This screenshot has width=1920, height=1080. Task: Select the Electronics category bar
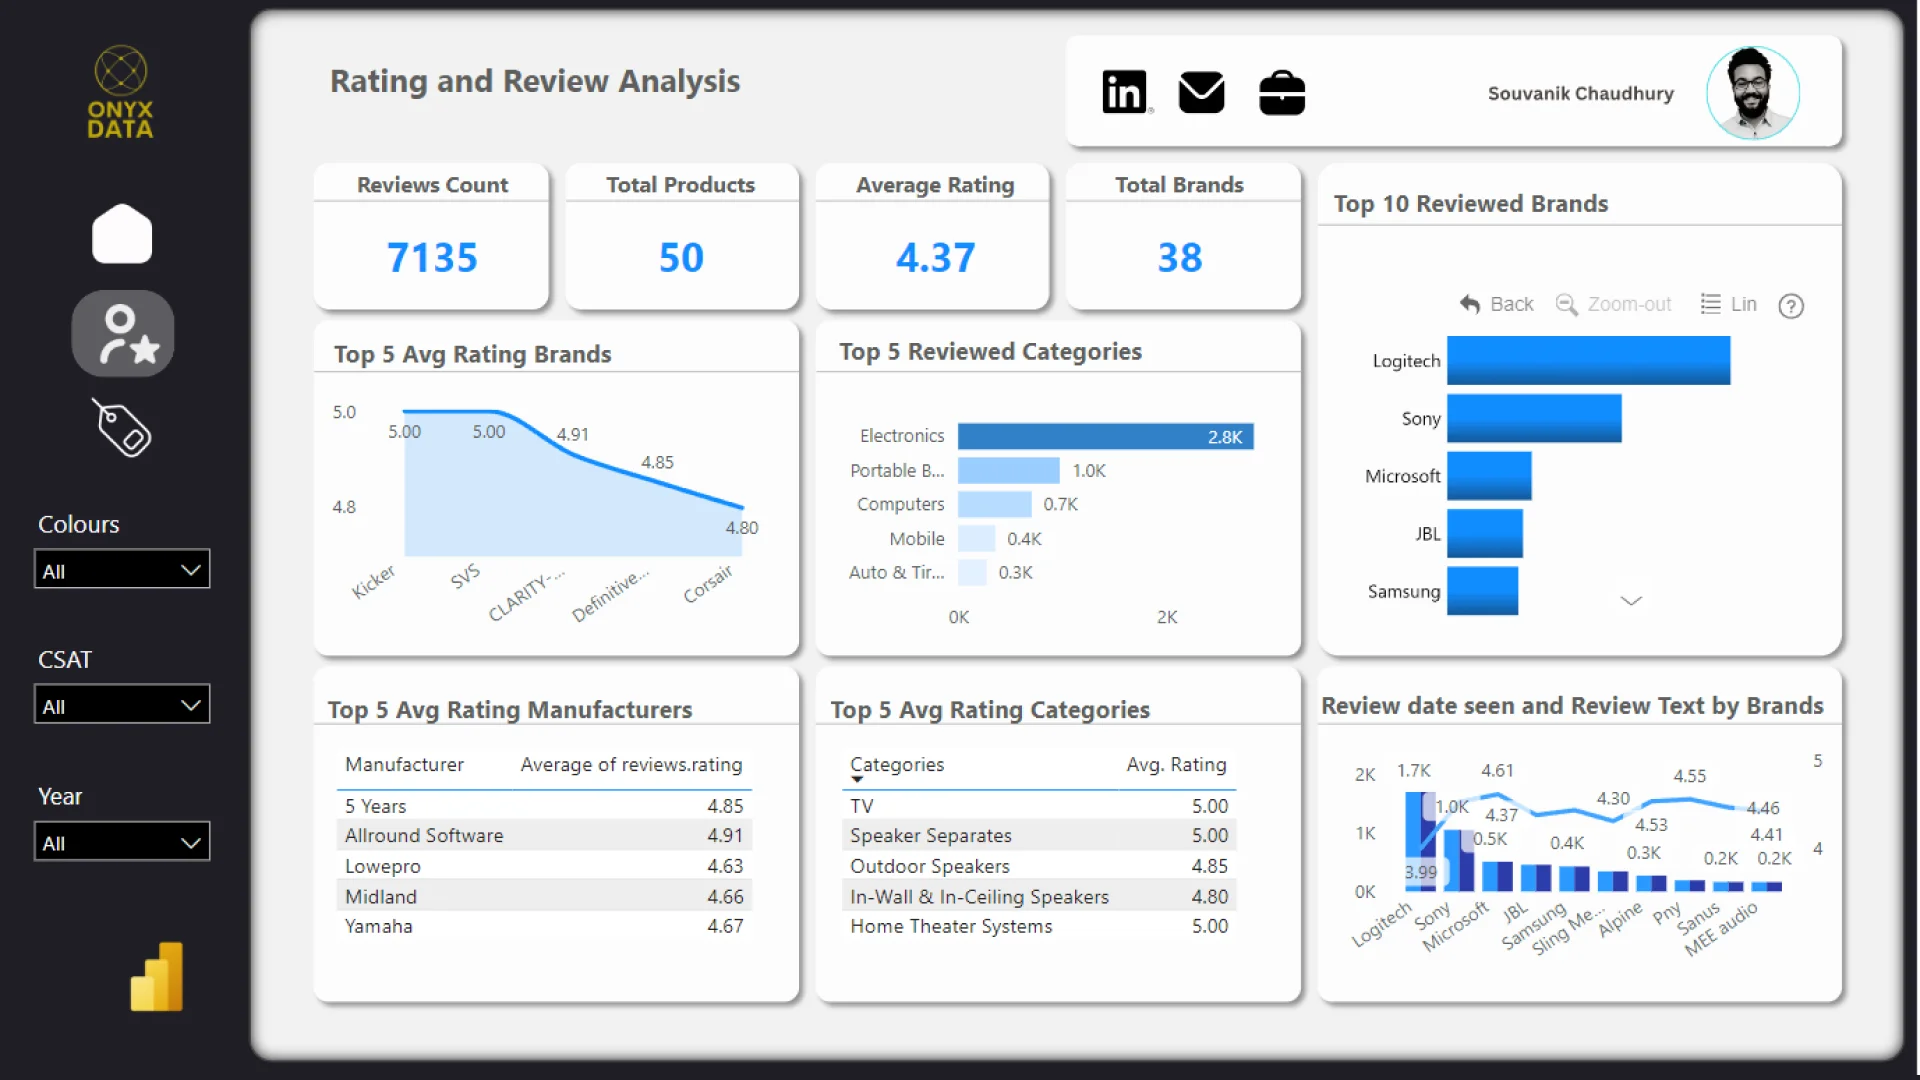tap(1105, 436)
